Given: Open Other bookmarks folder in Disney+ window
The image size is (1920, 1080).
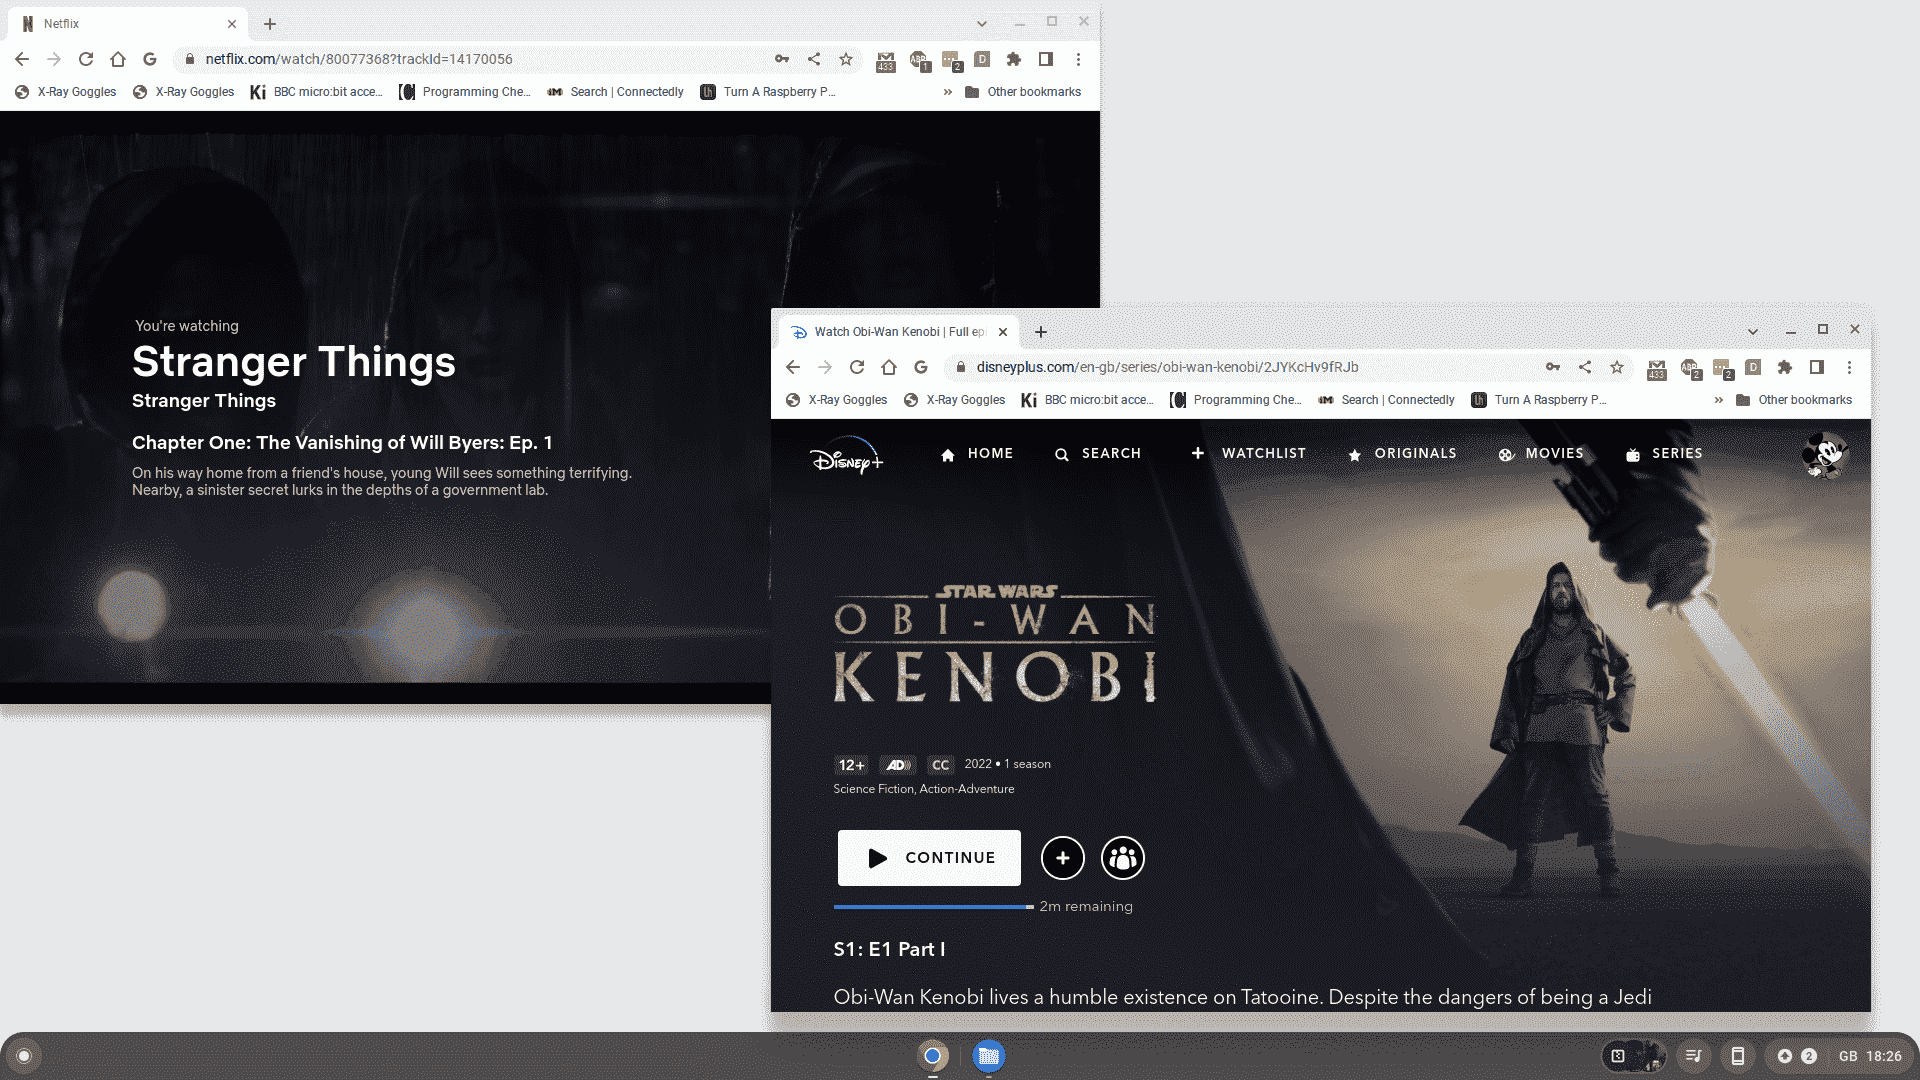Looking at the screenshot, I should pyautogui.click(x=1794, y=400).
